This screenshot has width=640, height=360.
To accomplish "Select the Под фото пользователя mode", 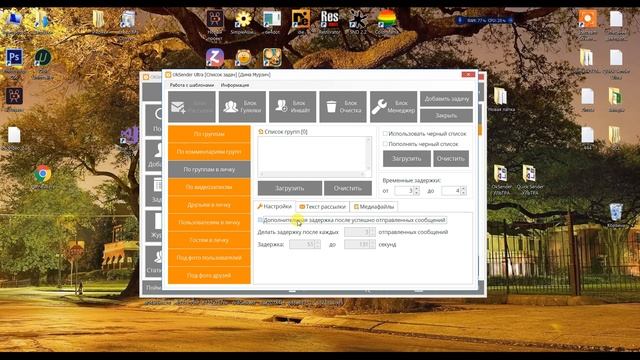I will pyautogui.click(x=209, y=258).
